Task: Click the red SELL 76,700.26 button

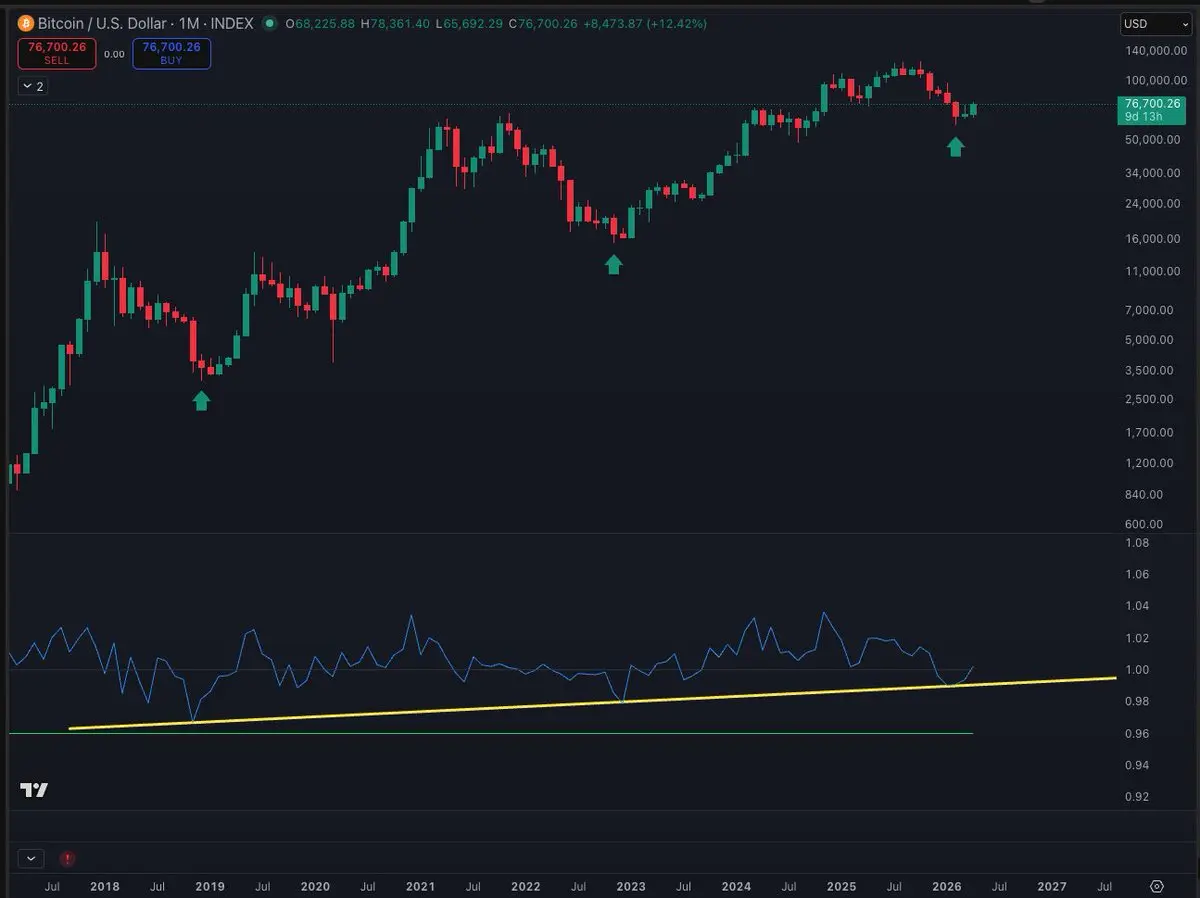Action: tap(57, 53)
